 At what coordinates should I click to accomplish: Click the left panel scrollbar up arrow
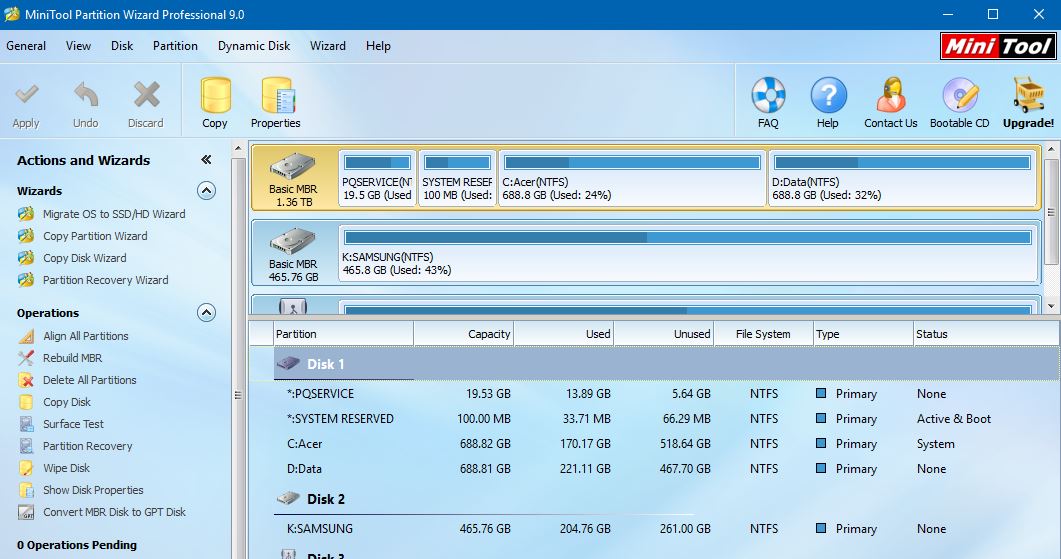pos(238,148)
